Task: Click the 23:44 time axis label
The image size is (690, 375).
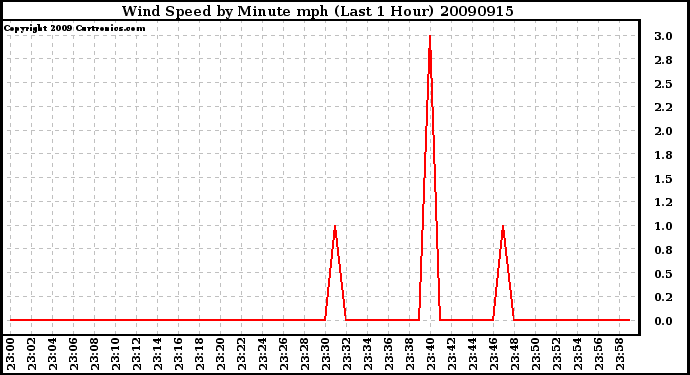Action: (x=473, y=354)
